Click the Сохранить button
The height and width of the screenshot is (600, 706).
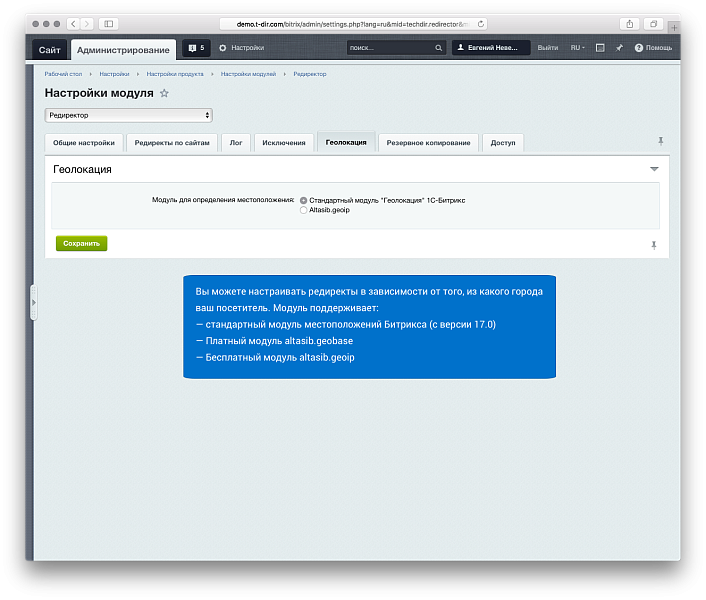click(81, 244)
